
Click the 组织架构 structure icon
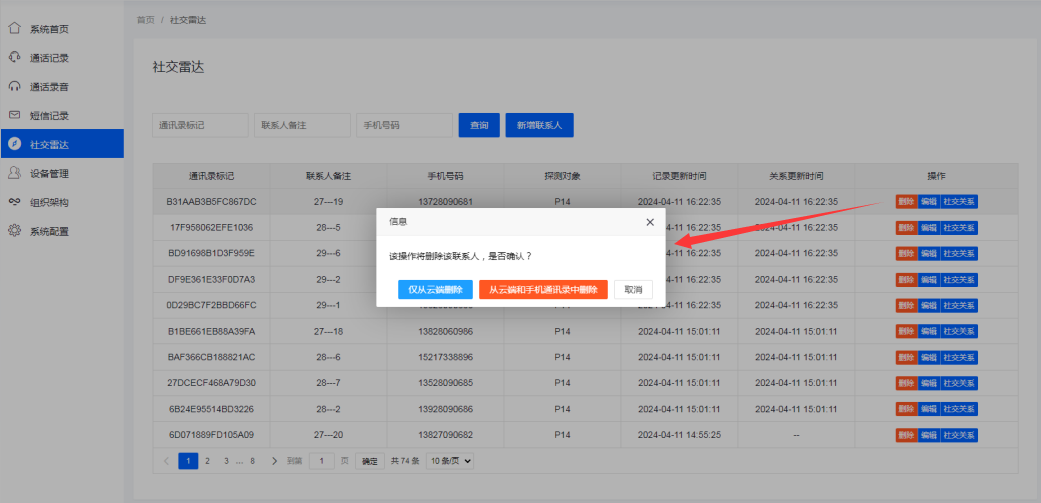14,202
